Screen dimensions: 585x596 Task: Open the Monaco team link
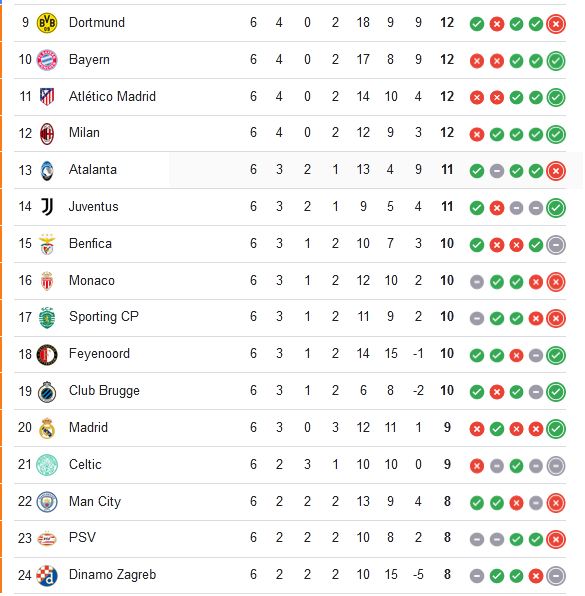tap(92, 281)
